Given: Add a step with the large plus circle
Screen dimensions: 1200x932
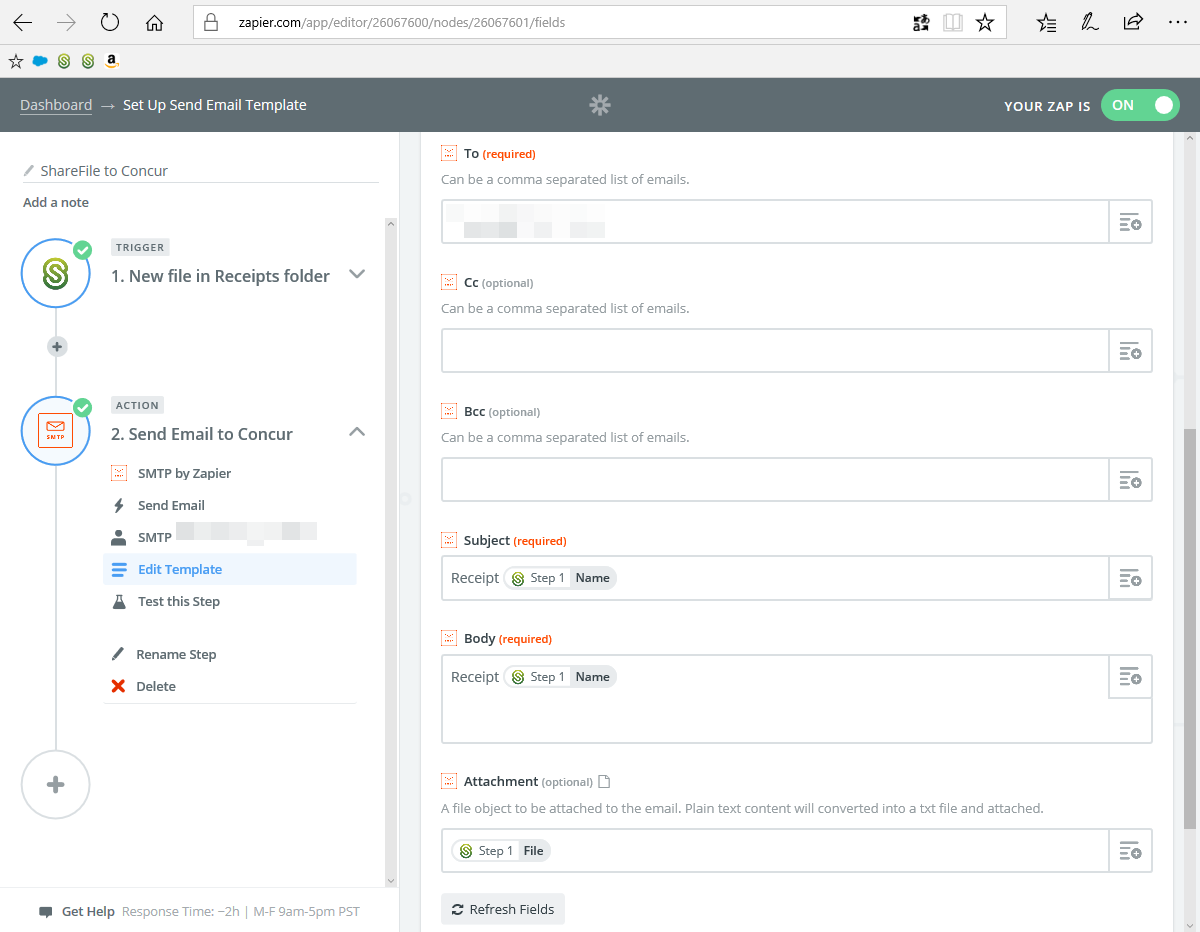Looking at the screenshot, I should [x=56, y=785].
